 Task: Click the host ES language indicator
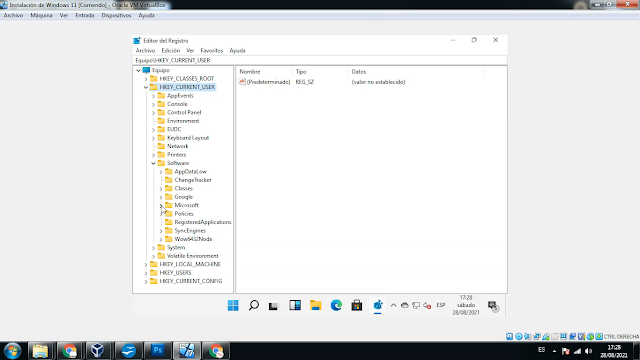click(x=542, y=350)
